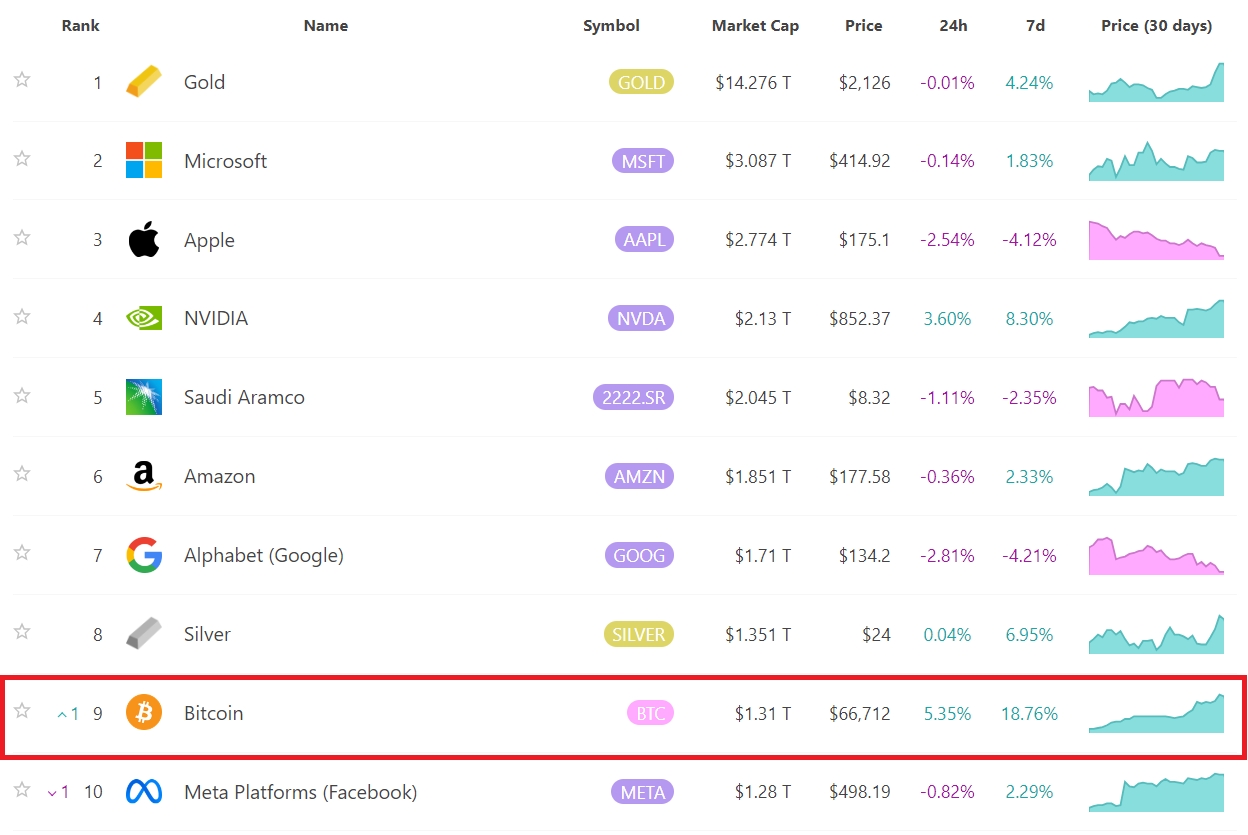
Task: Click the Silver bar icon
Action: 144,634
